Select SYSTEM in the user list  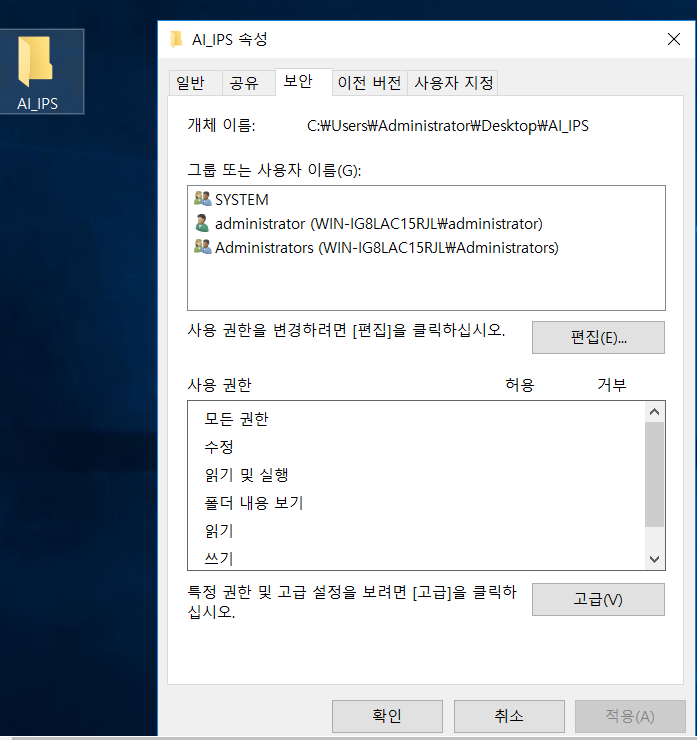(x=426, y=199)
